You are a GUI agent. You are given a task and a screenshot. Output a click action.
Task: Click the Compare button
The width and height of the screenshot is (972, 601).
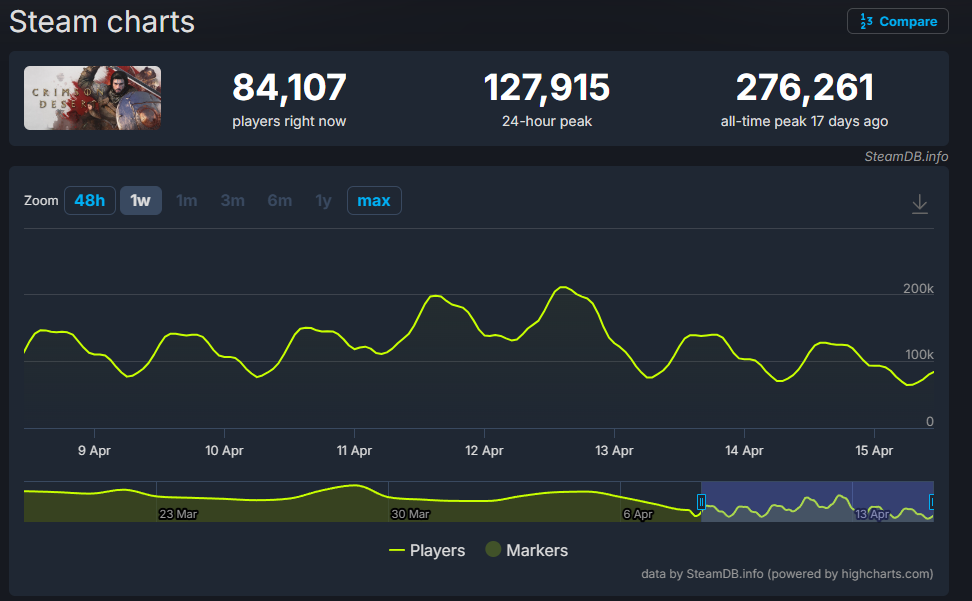(898, 21)
